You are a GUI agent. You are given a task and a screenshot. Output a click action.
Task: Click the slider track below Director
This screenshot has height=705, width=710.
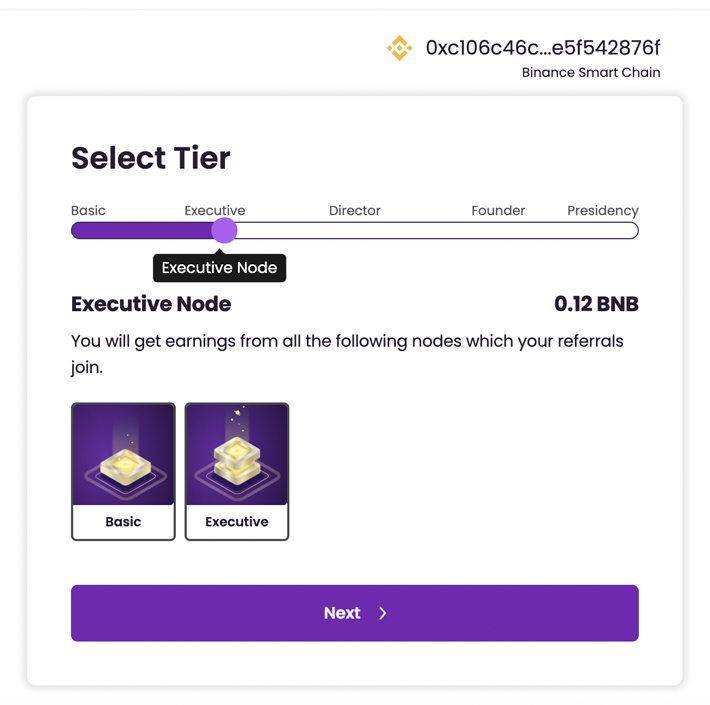[x=355, y=231]
